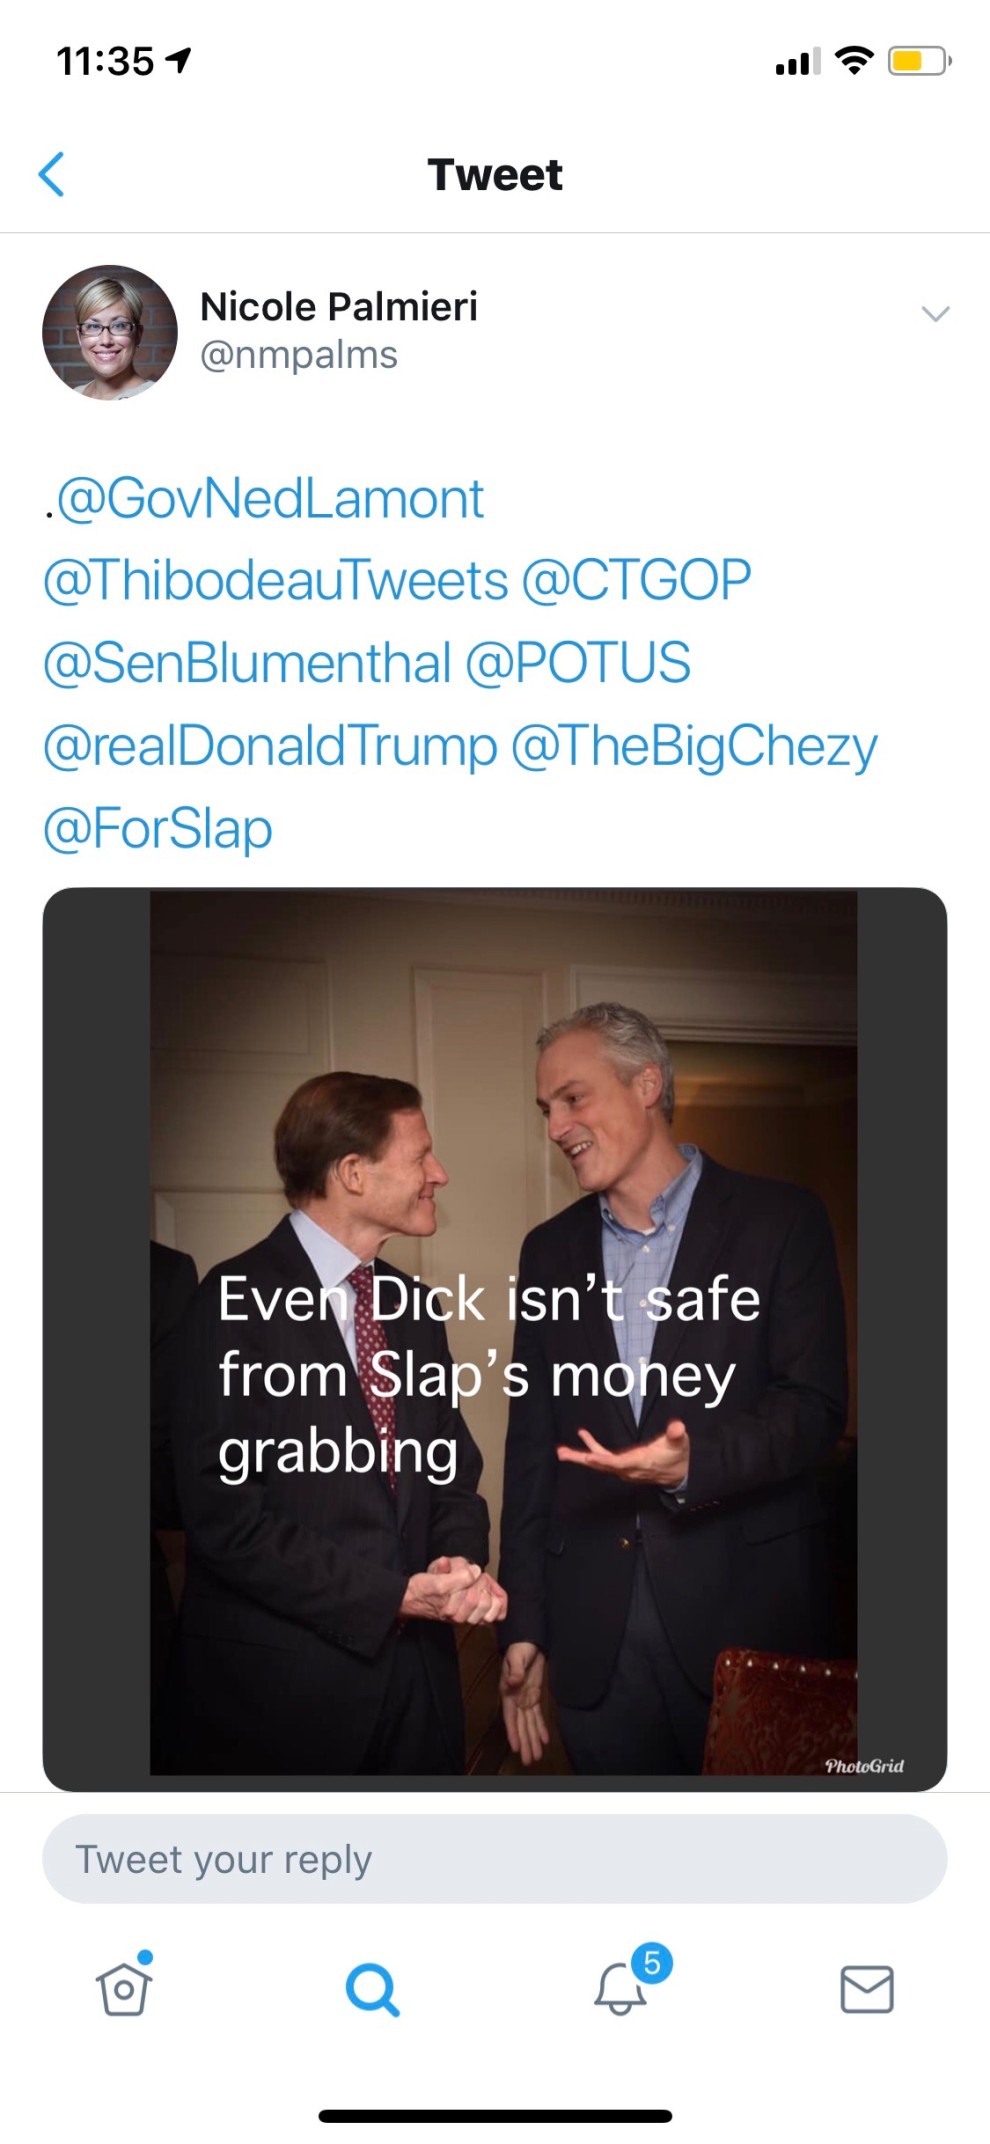Open the Messages envelope icon
990x2144 pixels.
click(866, 1988)
